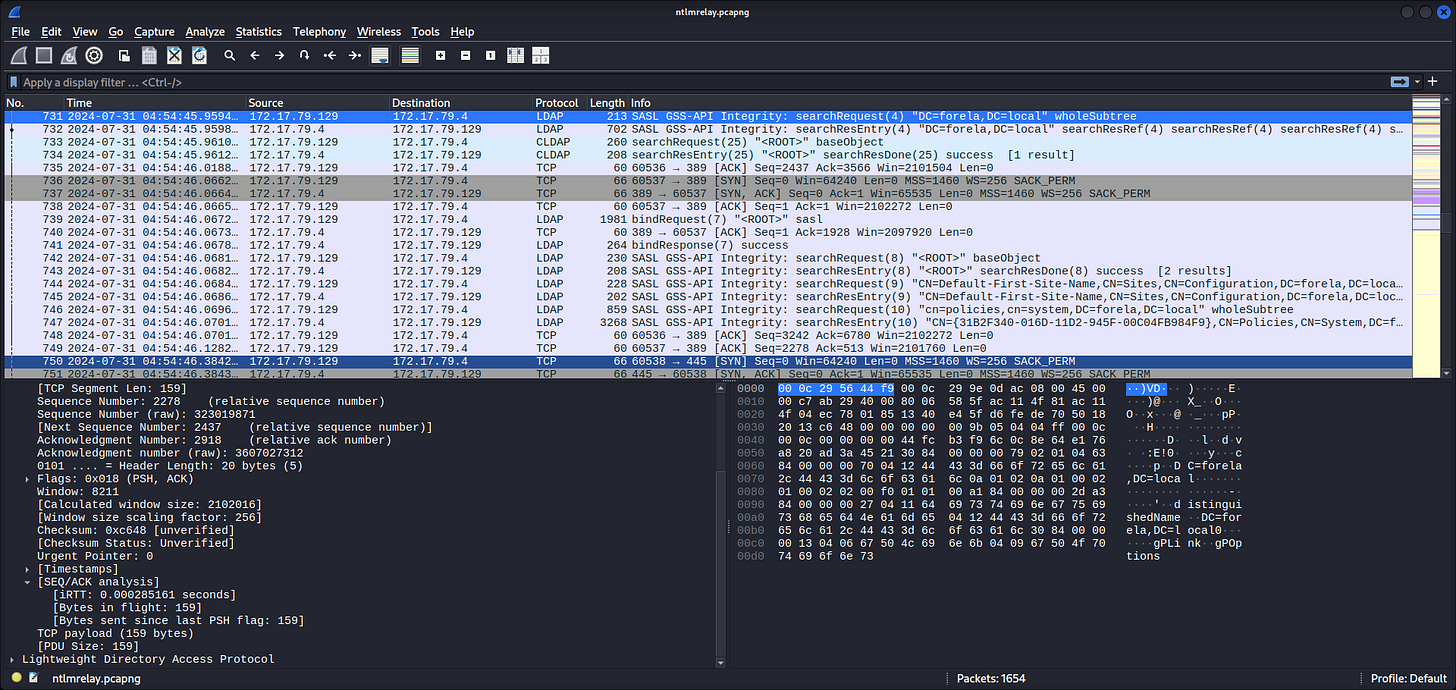Click the Find packet magnifier icon
This screenshot has height=690, width=1456.
click(x=229, y=56)
